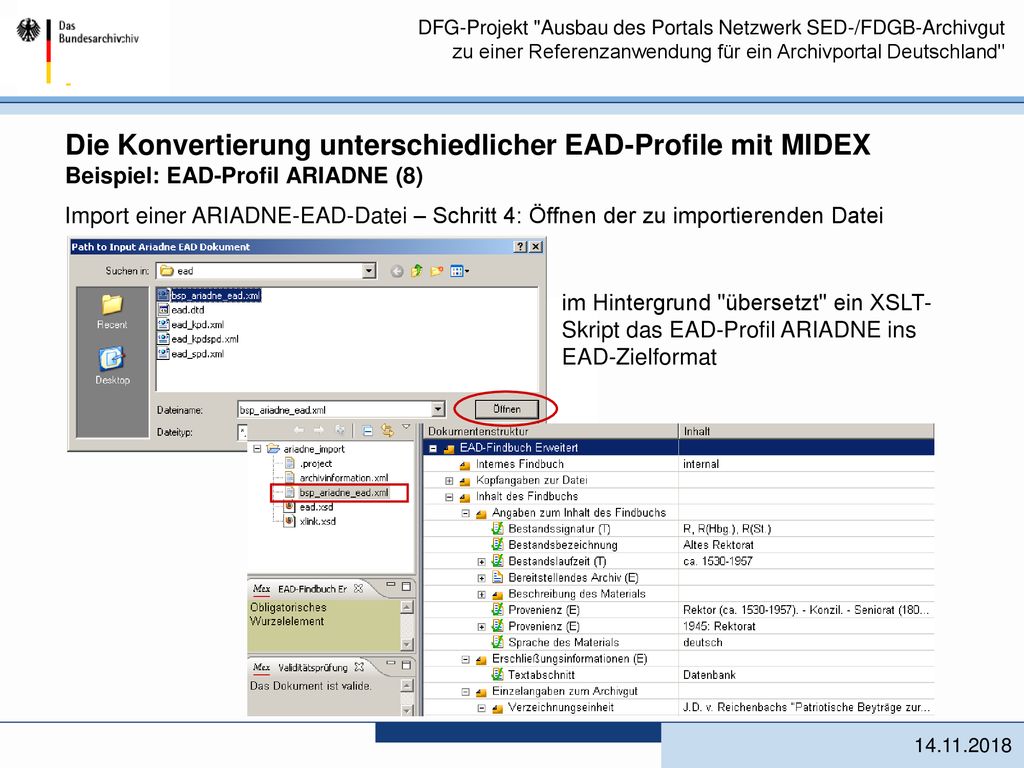Select file bsp_ariadne_ead.xml in file list

209,295
